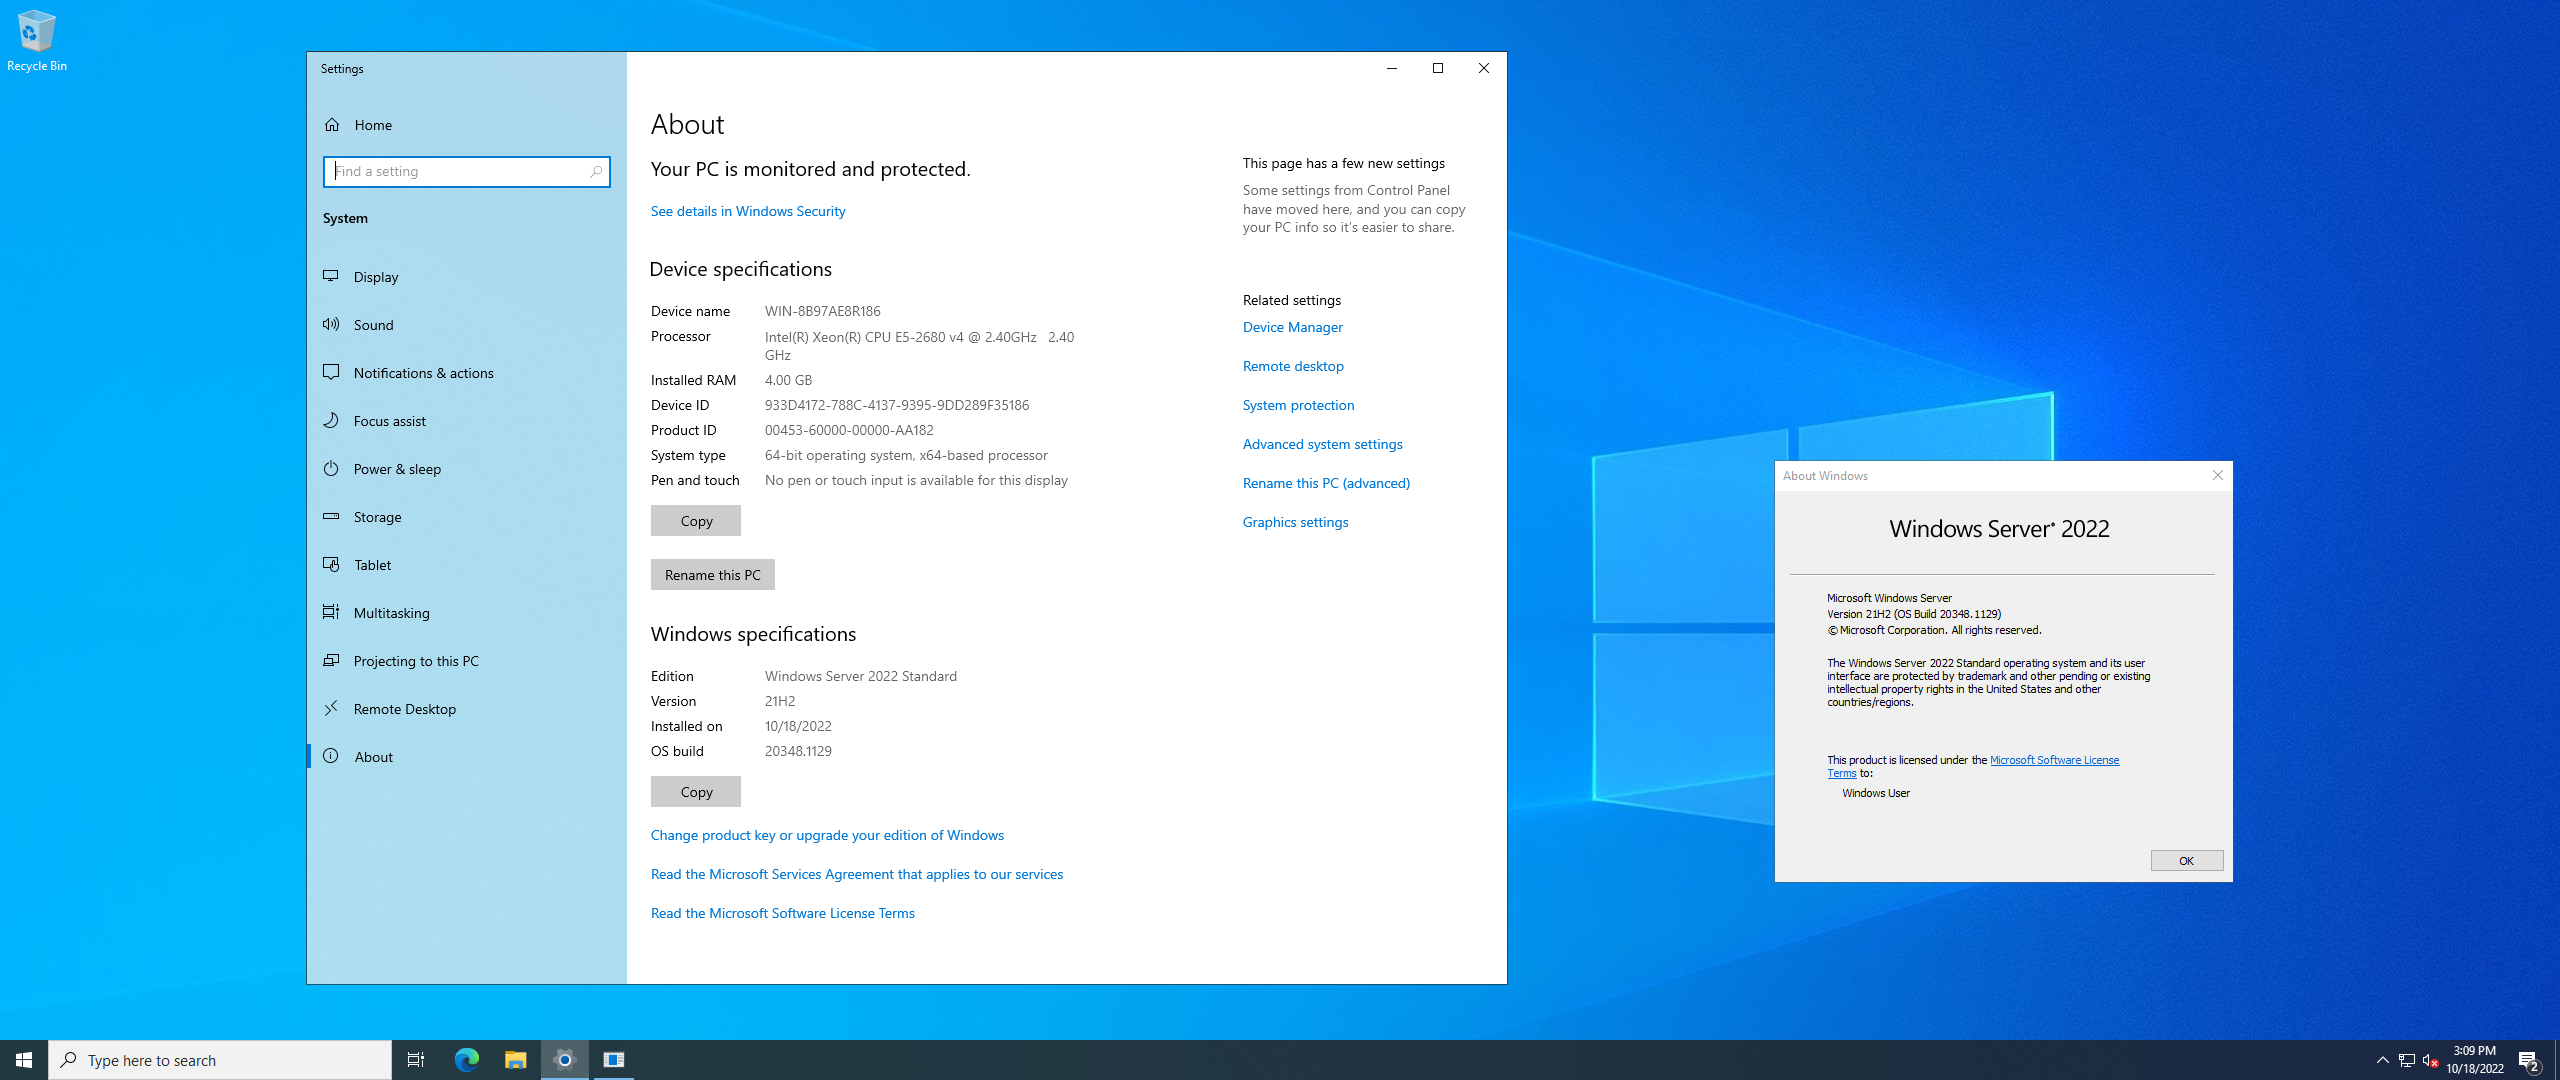Open Task View on the taskbar
2560x1080 pixels.
[x=416, y=1060]
